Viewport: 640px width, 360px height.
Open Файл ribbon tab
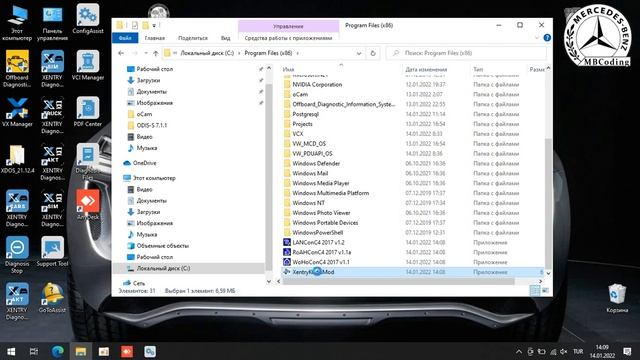125,38
